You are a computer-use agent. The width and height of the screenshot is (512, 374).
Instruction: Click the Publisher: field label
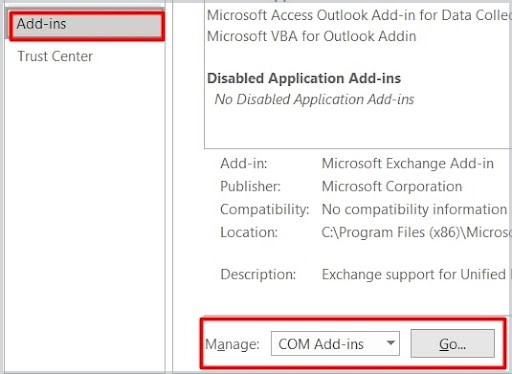point(250,186)
